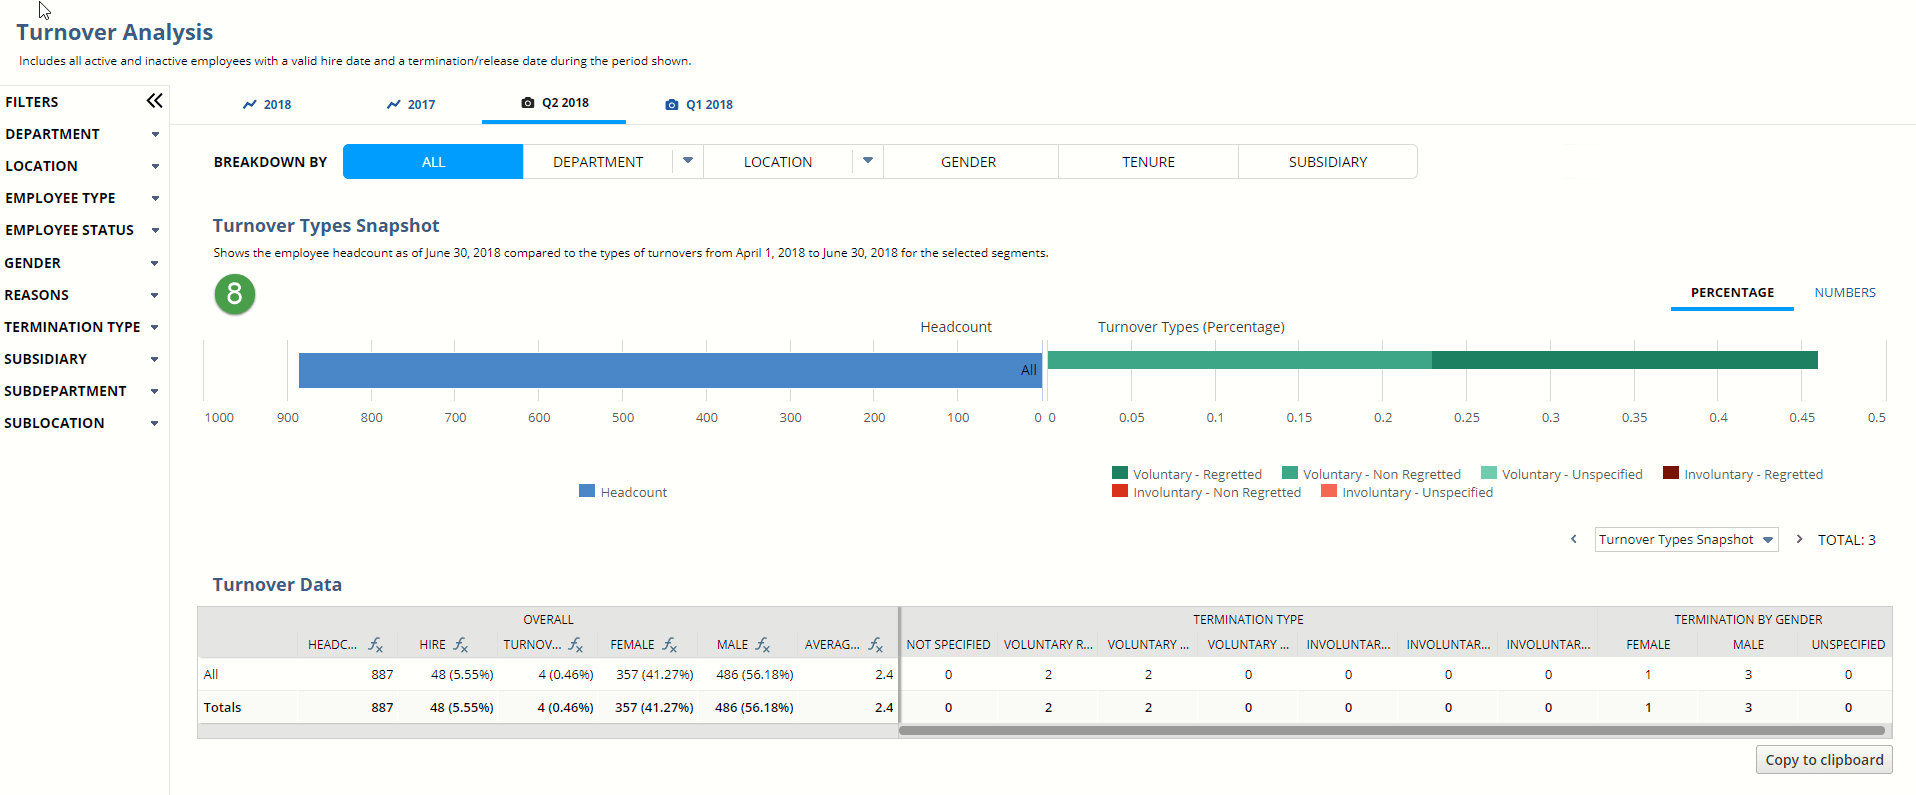This screenshot has height=795, width=1916.
Task: Toggle Involuntary - Regretted legend swatch
Action: coord(1671,473)
